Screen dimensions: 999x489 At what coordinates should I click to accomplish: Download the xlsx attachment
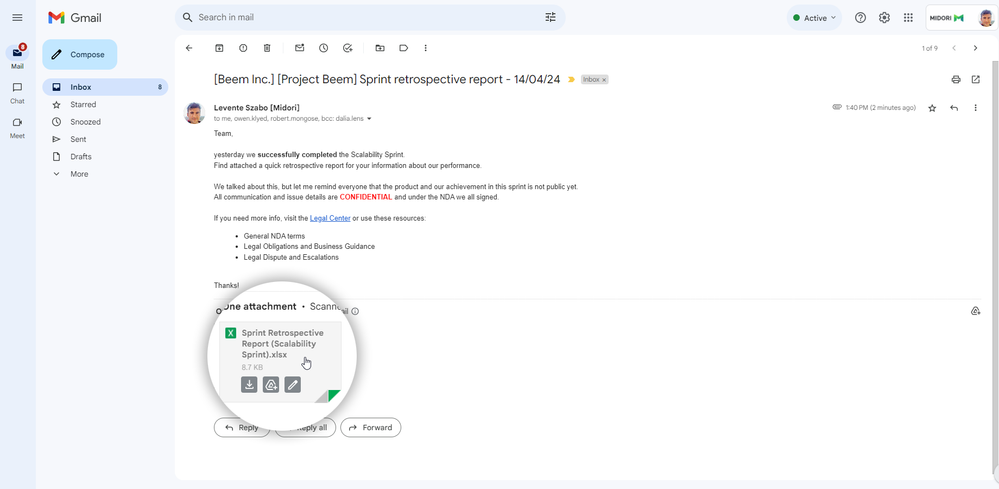click(250, 385)
